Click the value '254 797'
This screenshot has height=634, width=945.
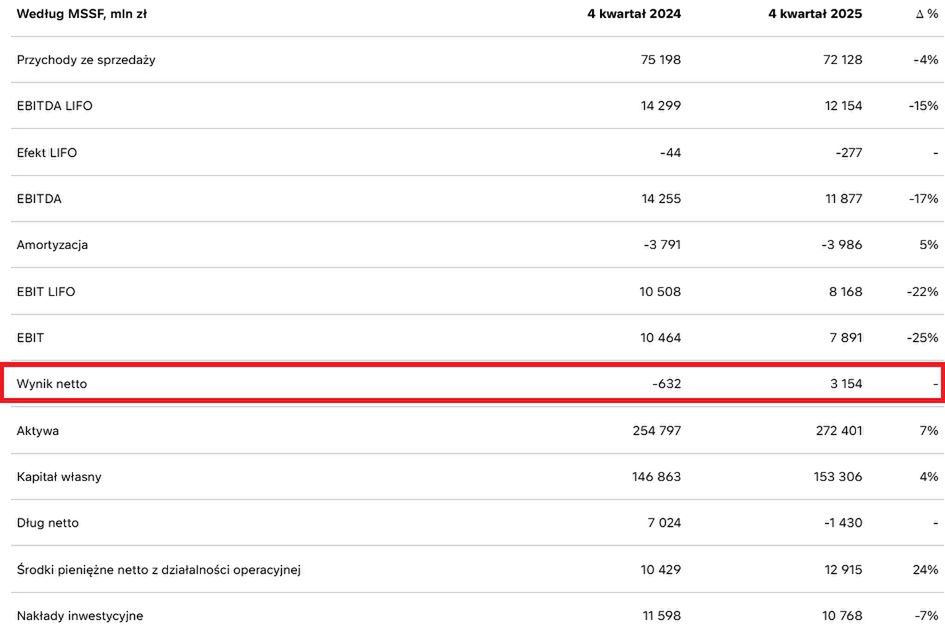tap(657, 431)
